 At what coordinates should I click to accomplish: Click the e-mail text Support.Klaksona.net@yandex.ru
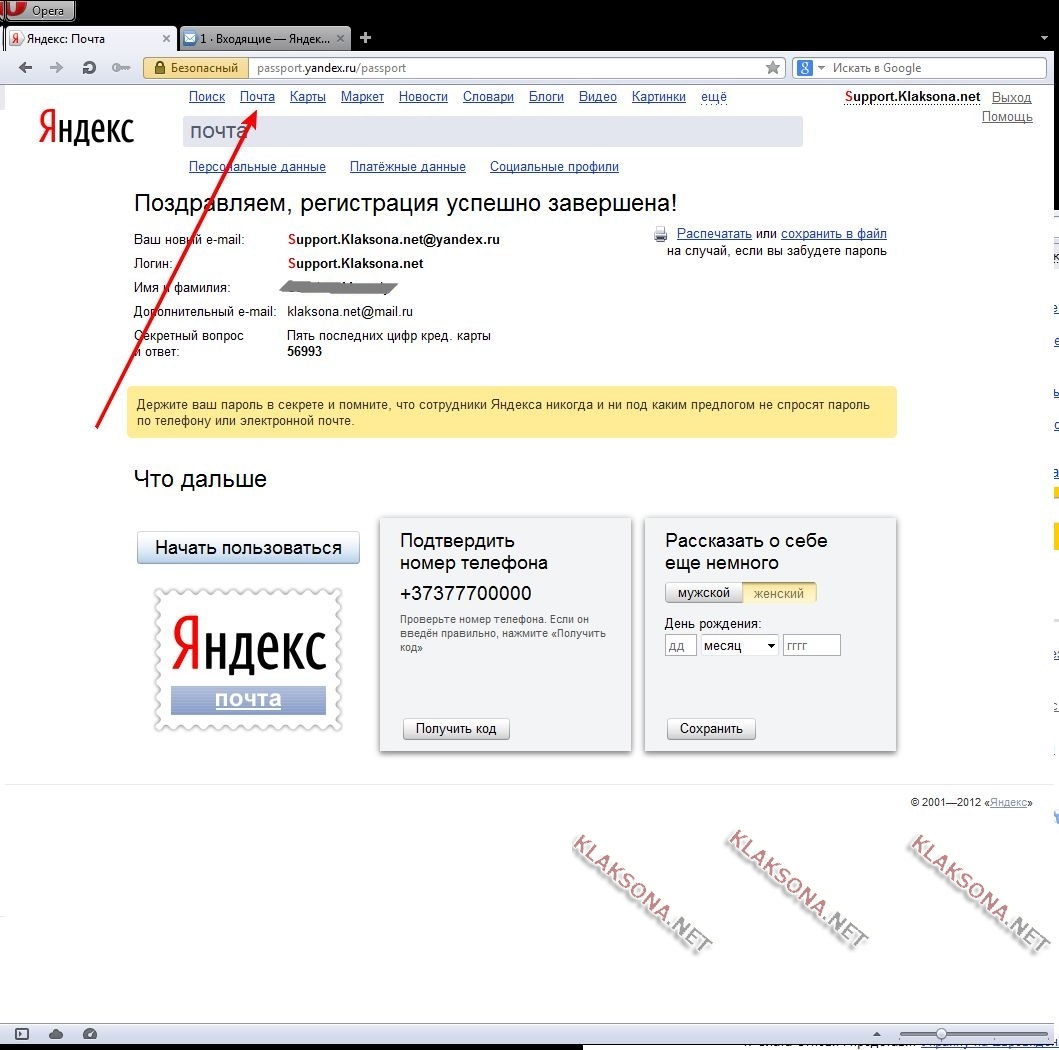coord(394,239)
